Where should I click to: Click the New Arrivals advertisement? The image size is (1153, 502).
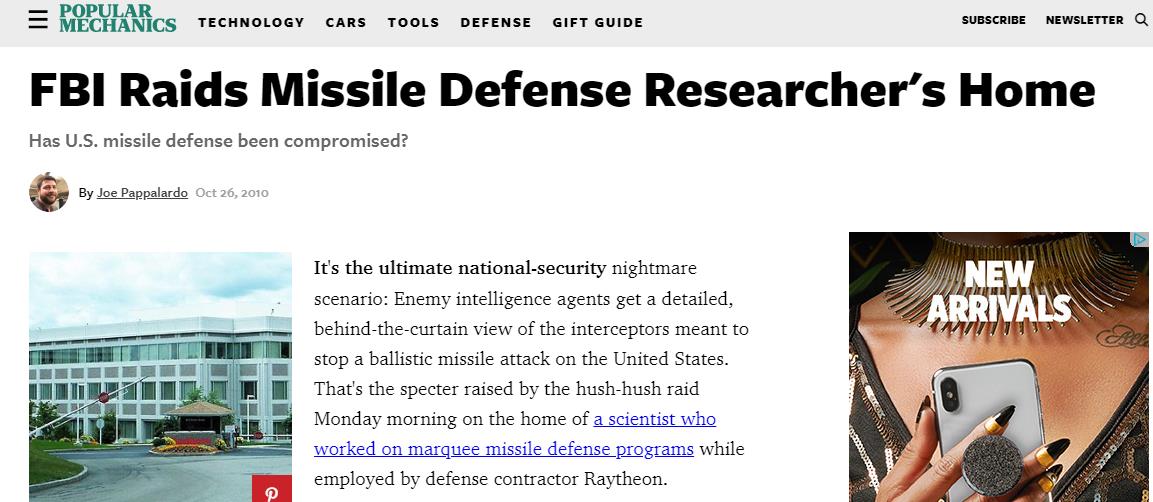point(999,367)
